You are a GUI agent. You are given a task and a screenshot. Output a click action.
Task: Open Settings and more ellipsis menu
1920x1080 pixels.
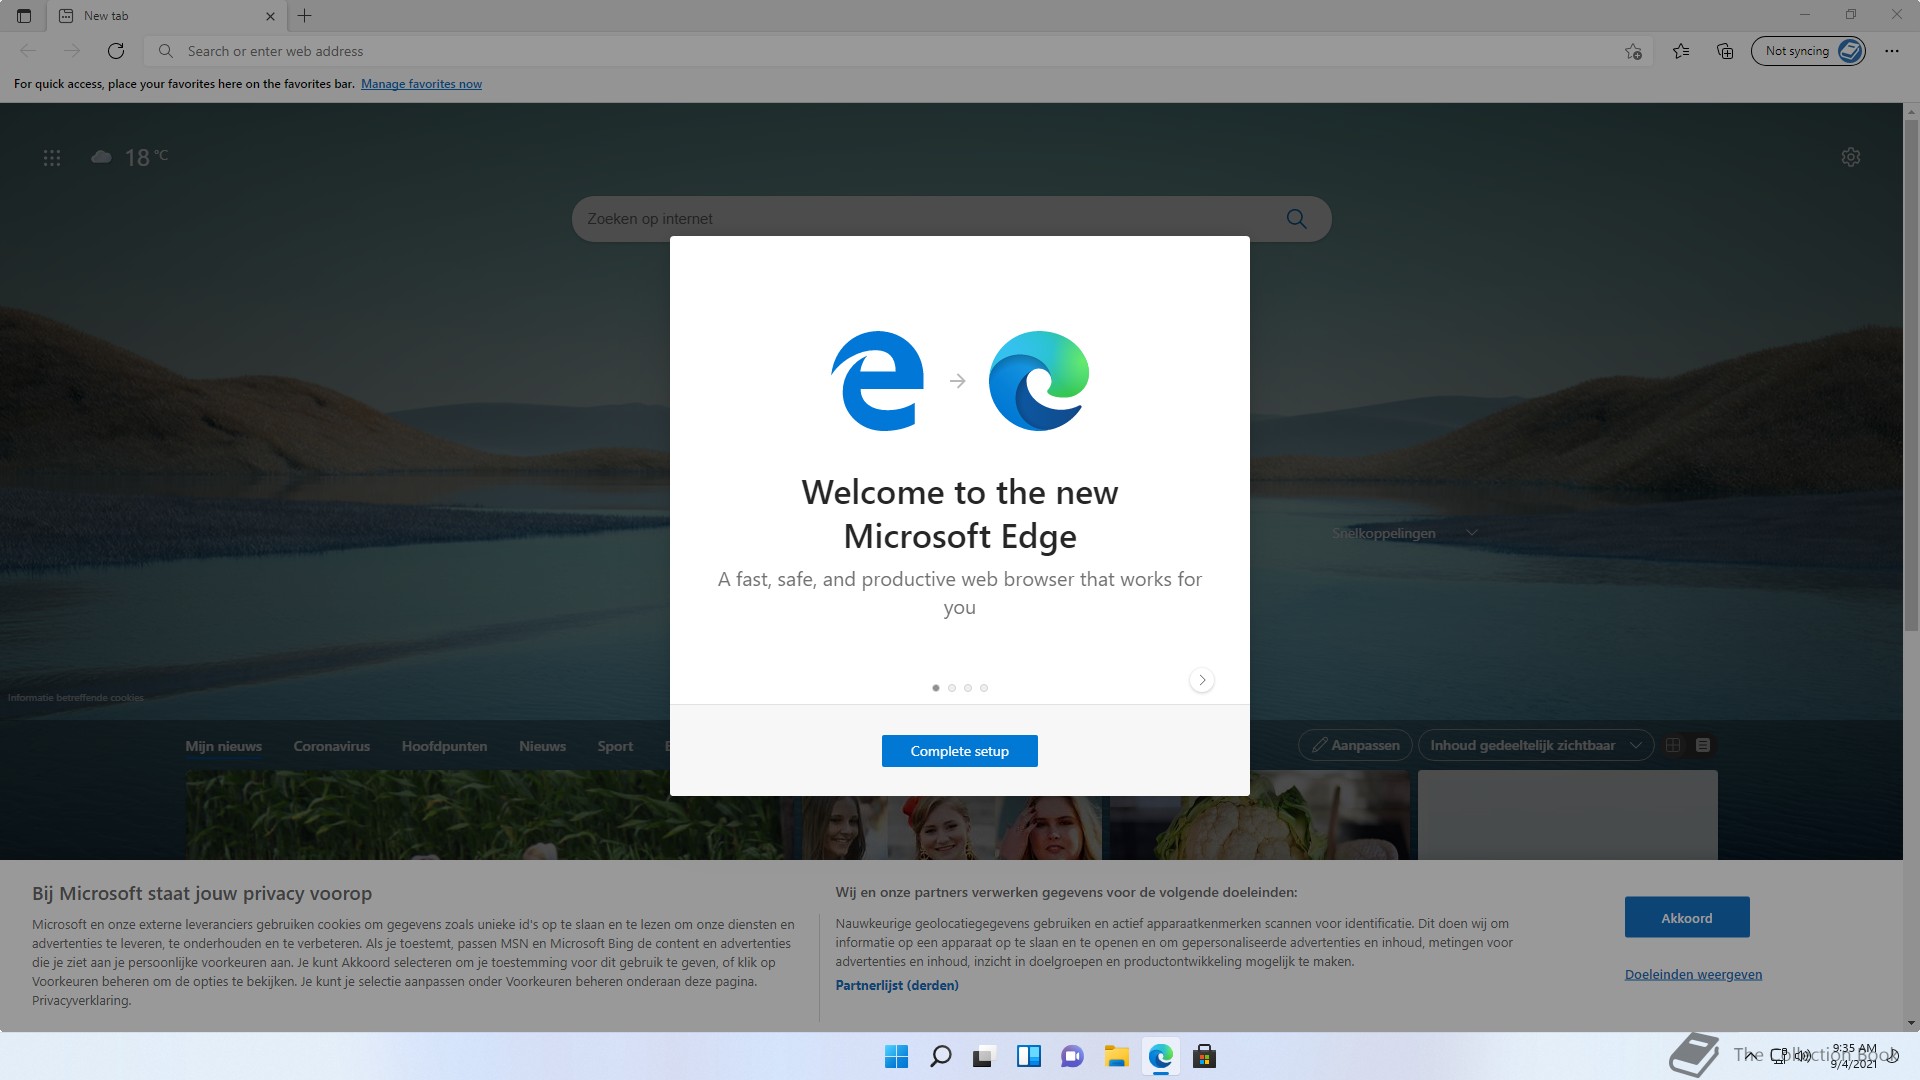1892,51
